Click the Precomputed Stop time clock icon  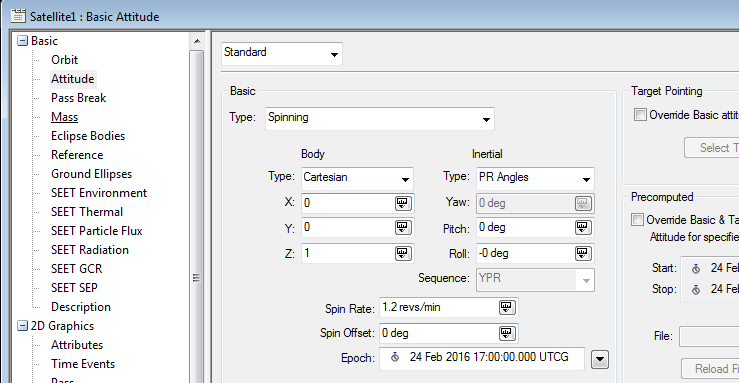pyautogui.click(x=696, y=290)
